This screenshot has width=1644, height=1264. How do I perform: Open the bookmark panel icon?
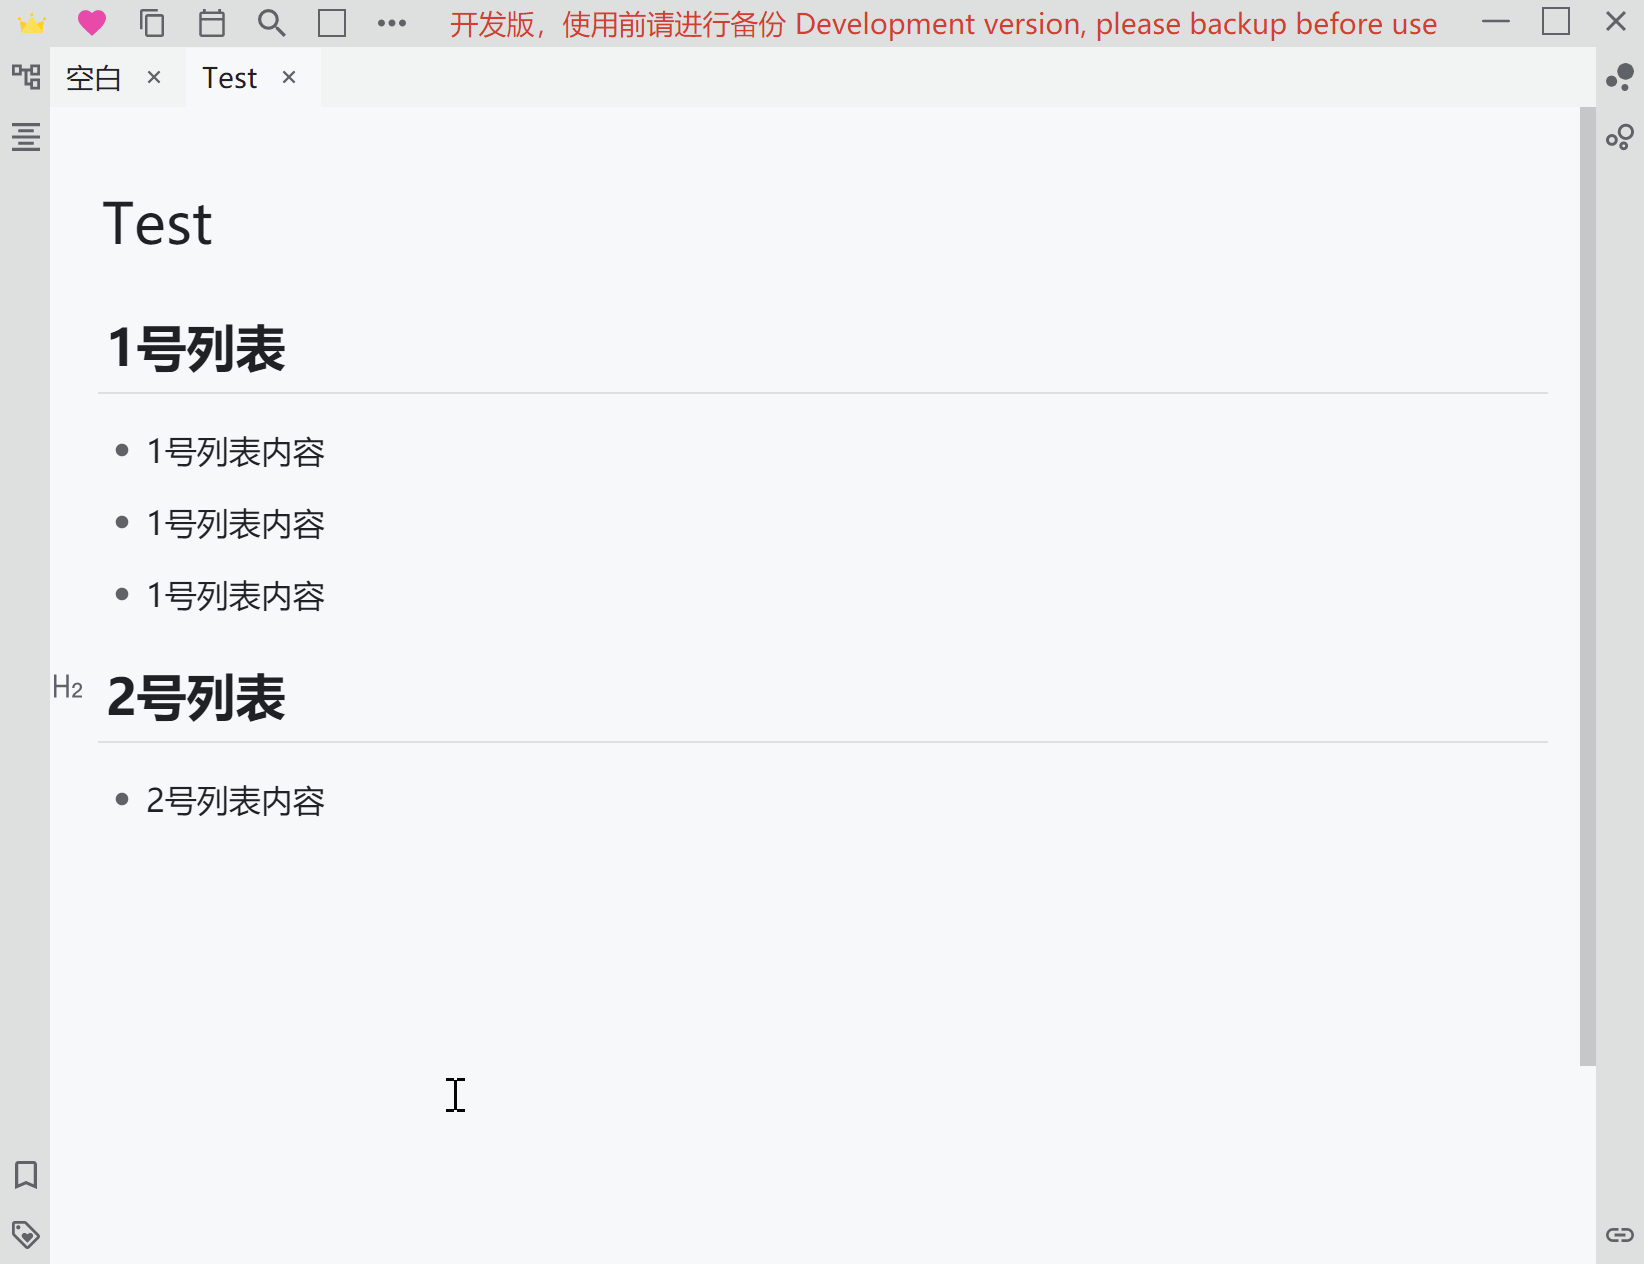[26, 1175]
